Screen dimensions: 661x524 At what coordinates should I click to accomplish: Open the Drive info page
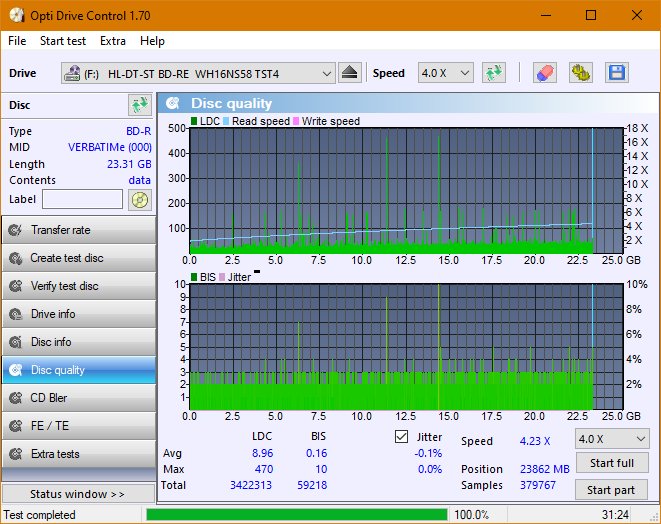pos(79,314)
